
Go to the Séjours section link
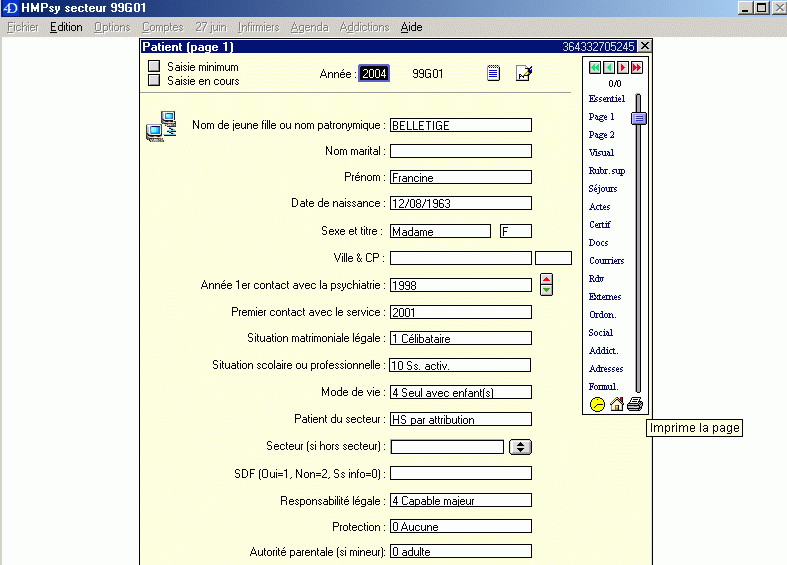[x=603, y=189]
